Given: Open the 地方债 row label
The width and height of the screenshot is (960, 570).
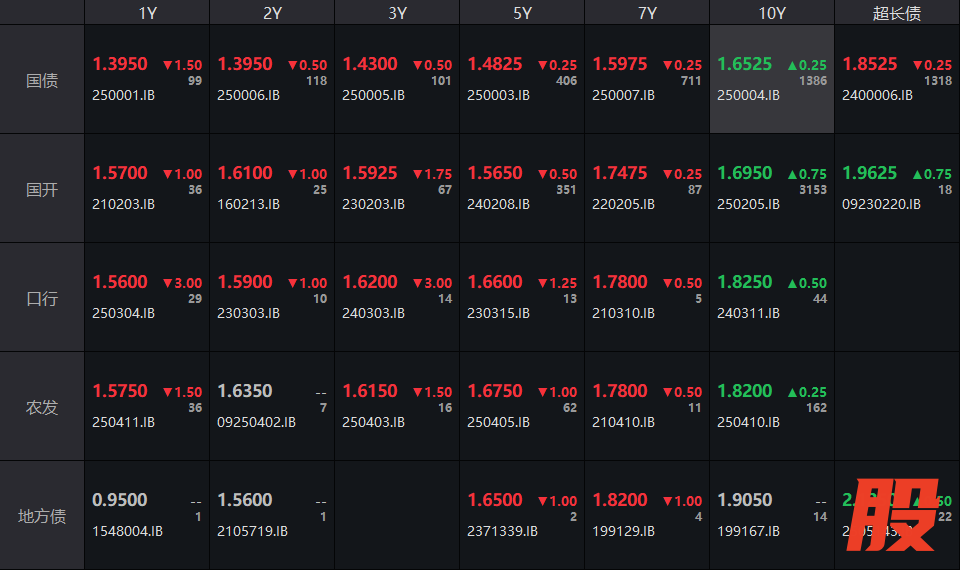Looking at the screenshot, I should [42, 516].
